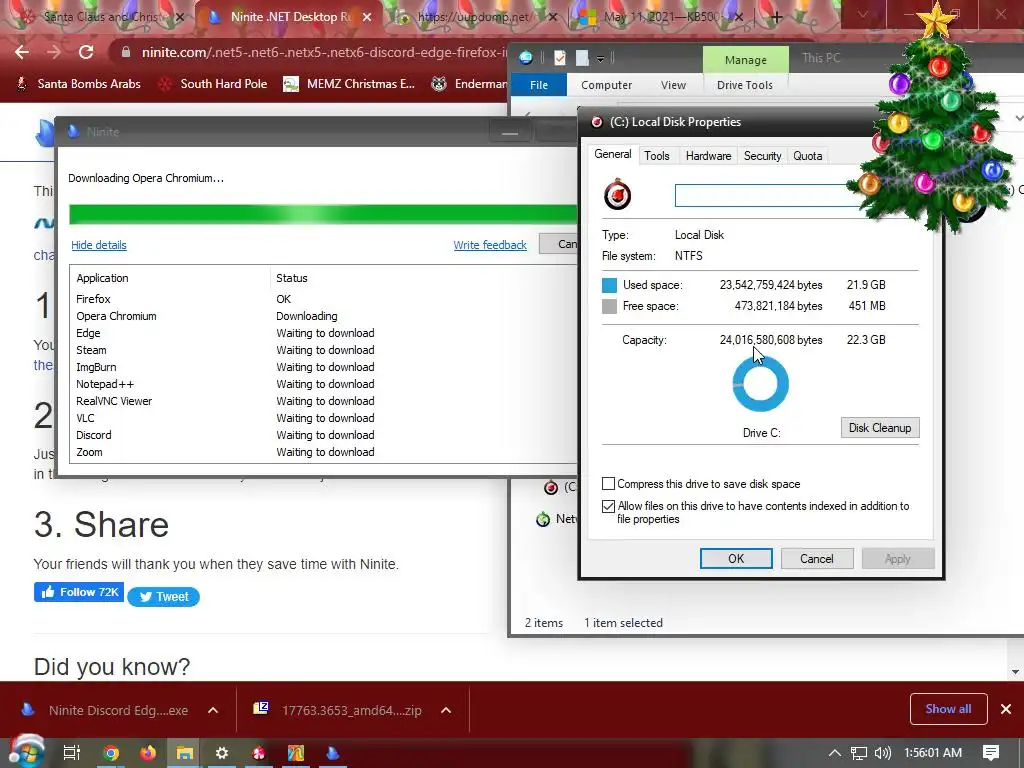The height and width of the screenshot is (768, 1024).
Task: Open Drive Tools ribbon tab
Action: click(x=744, y=85)
